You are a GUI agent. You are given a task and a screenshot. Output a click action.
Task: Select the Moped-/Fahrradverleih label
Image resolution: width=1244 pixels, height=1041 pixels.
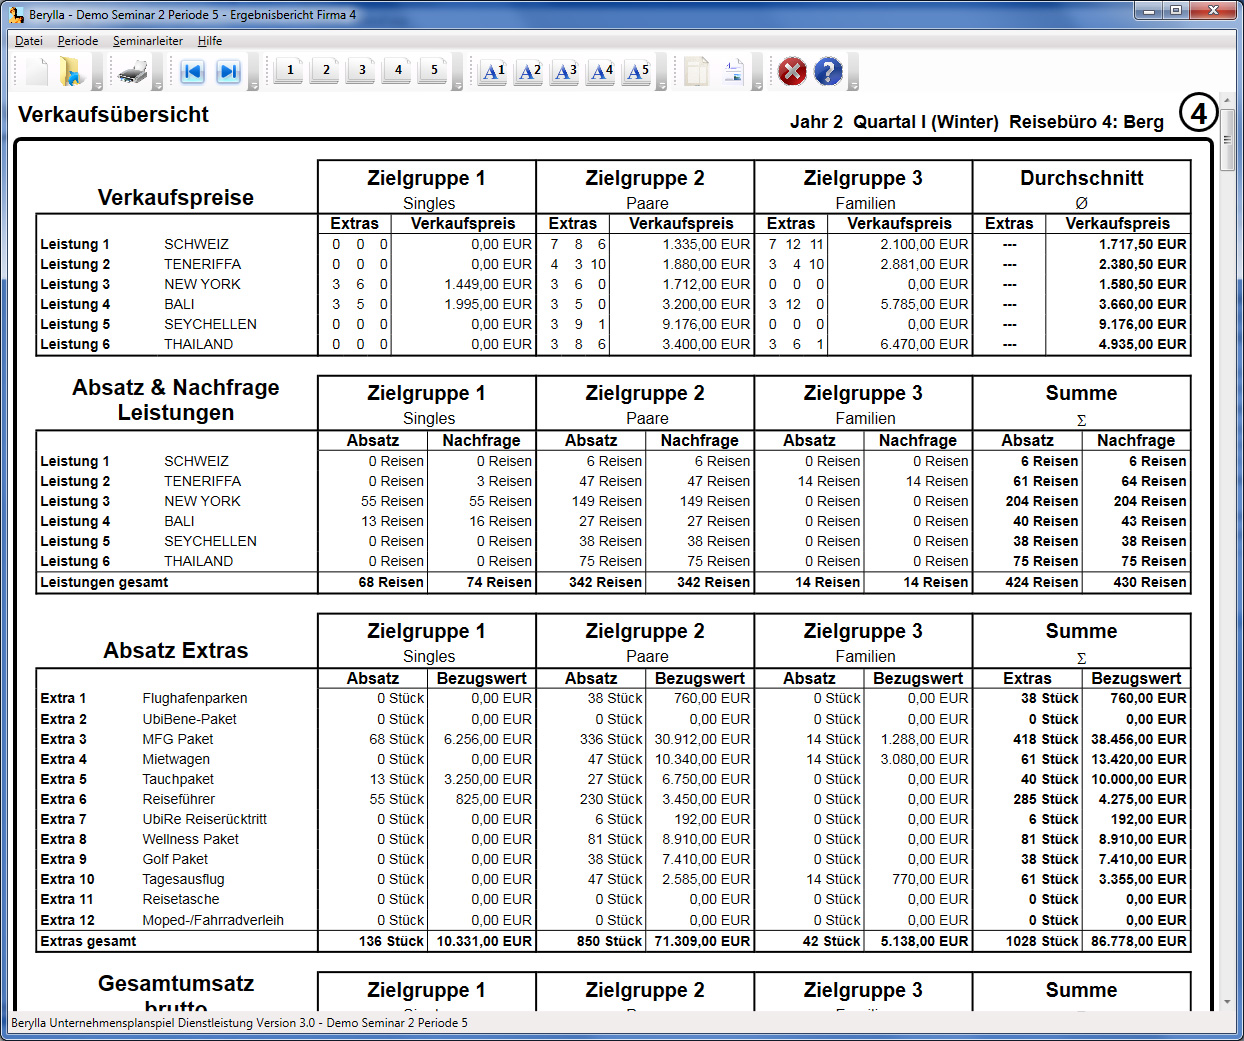point(213,920)
